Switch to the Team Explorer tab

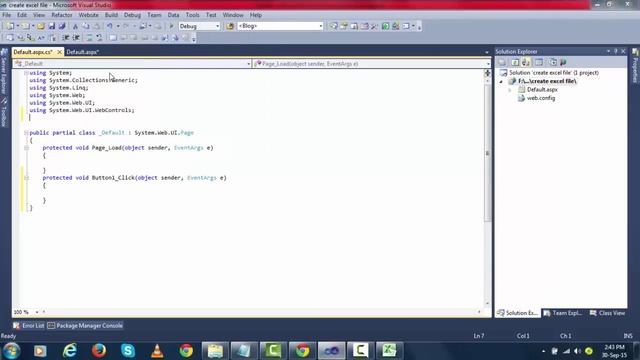point(563,313)
